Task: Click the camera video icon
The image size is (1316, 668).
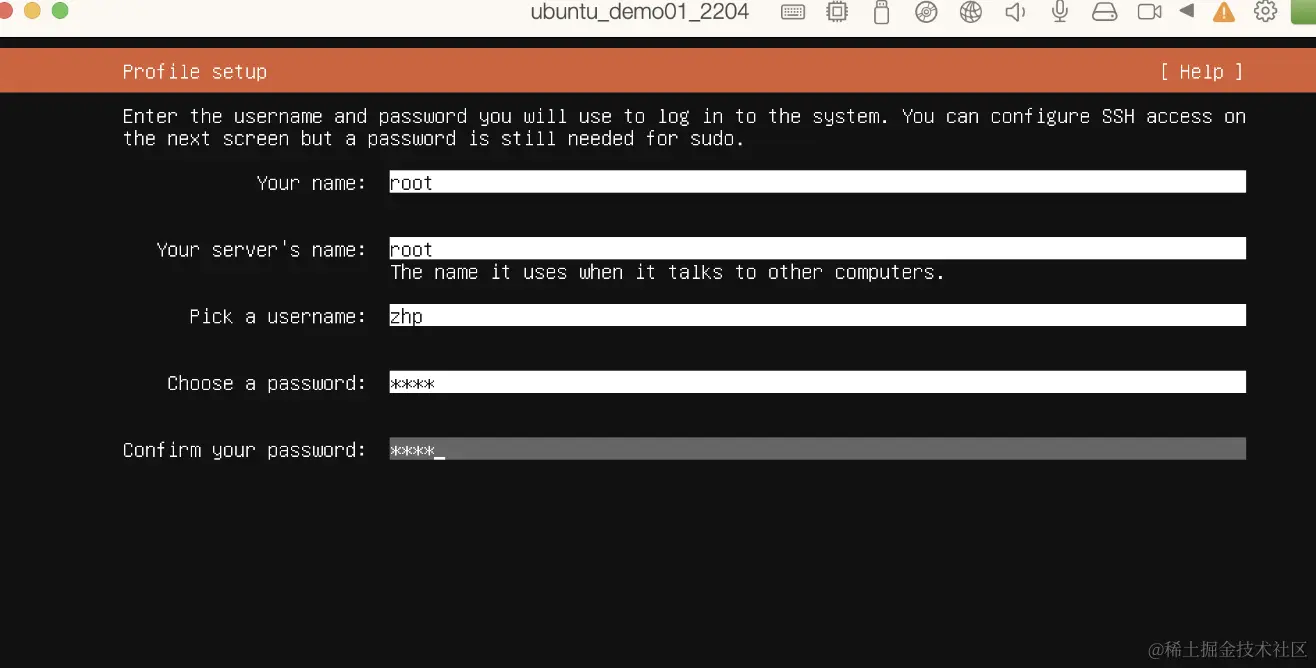Action: coord(1150,12)
